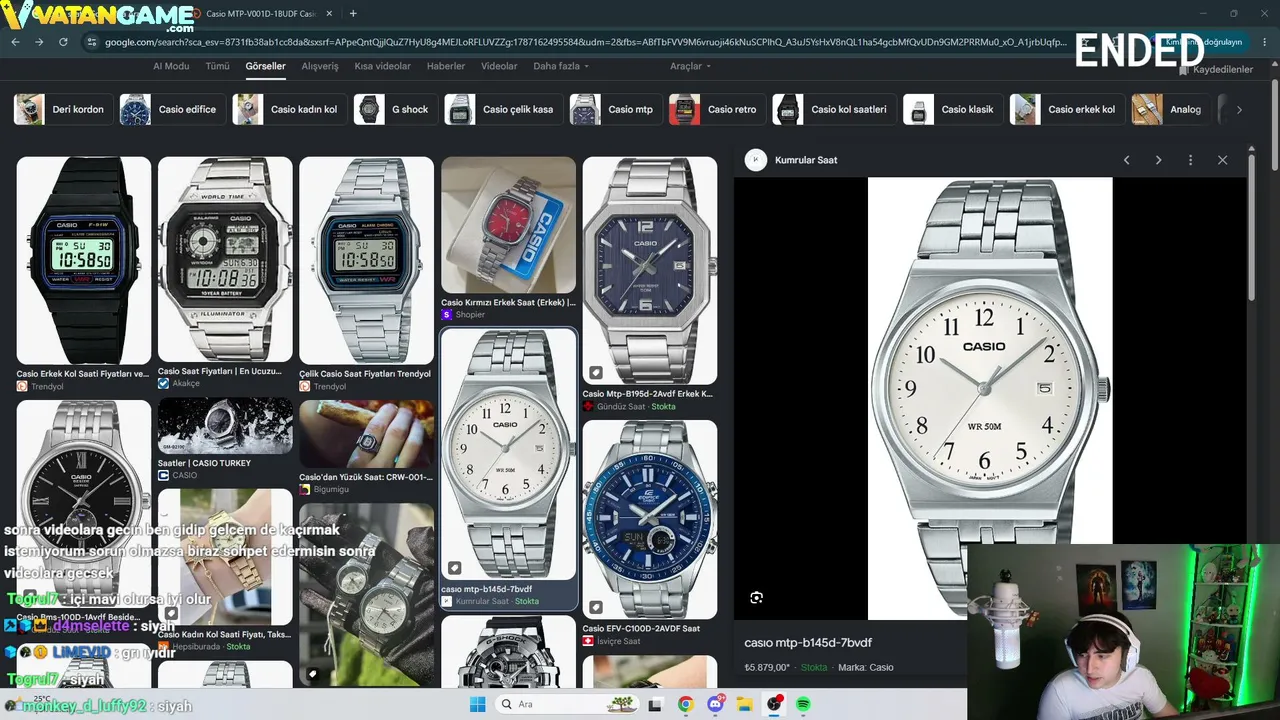This screenshot has height=720, width=1280.
Task: Open the Saatler CASIO TURKEY thumbnail
Action: [225, 427]
